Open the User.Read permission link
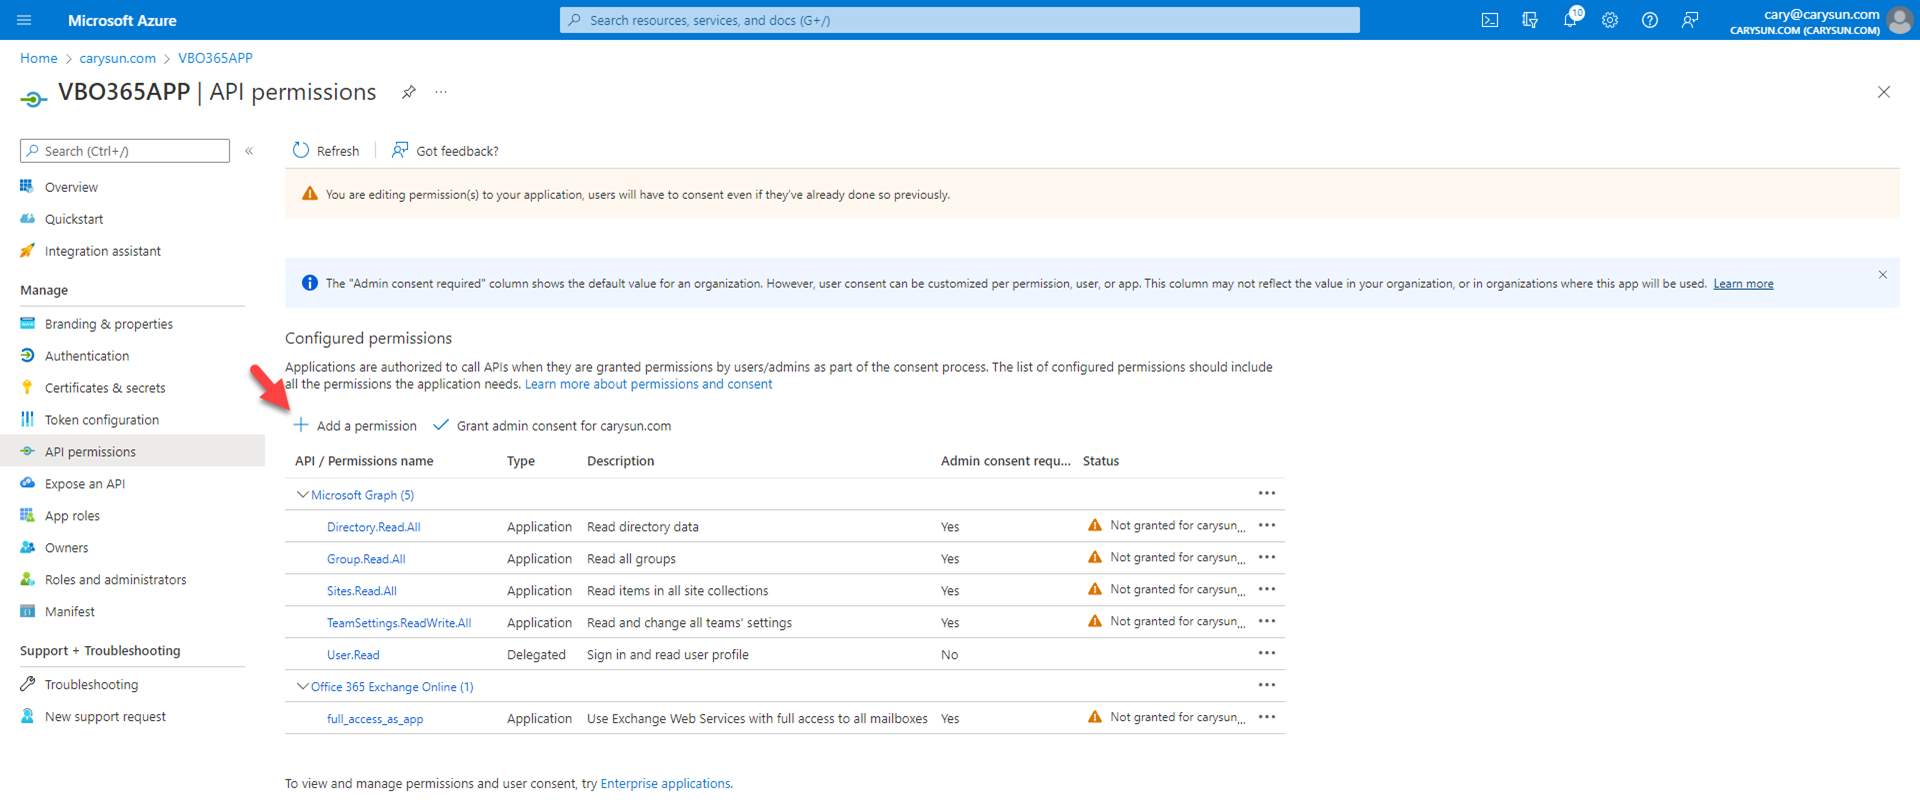Viewport: 1920px width, 802px height. click(353, 655)
